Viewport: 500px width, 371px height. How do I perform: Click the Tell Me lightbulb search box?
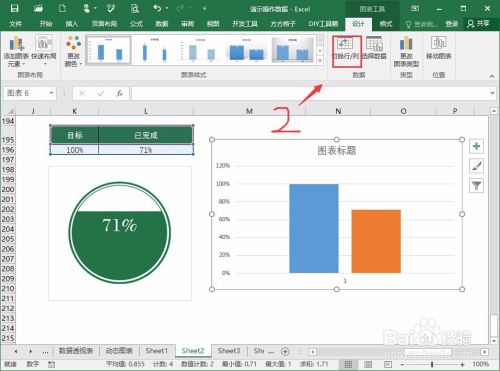click(x=421, y=24)
